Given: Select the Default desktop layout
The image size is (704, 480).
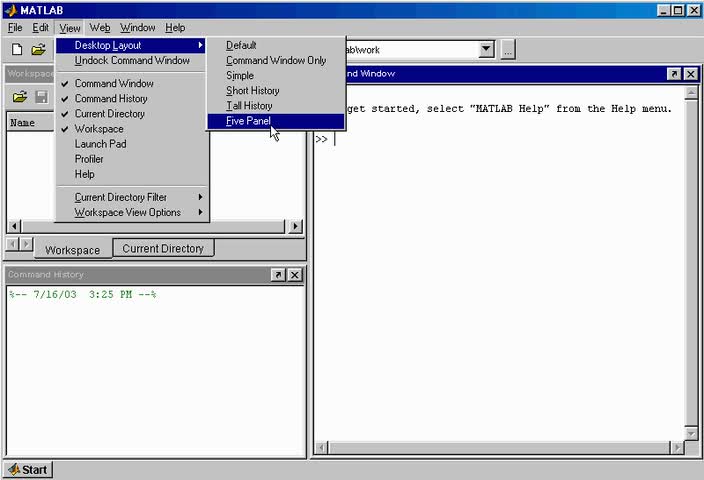Looking at the screenshot, I should 276,45.
